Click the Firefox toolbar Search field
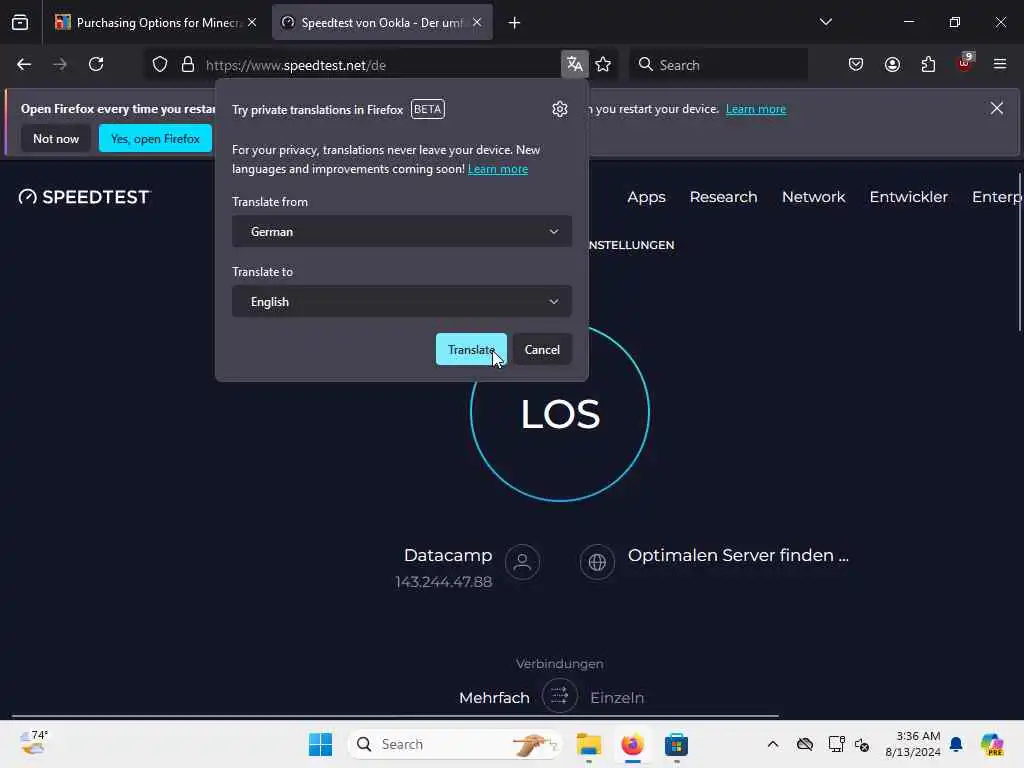 point(718,65)
